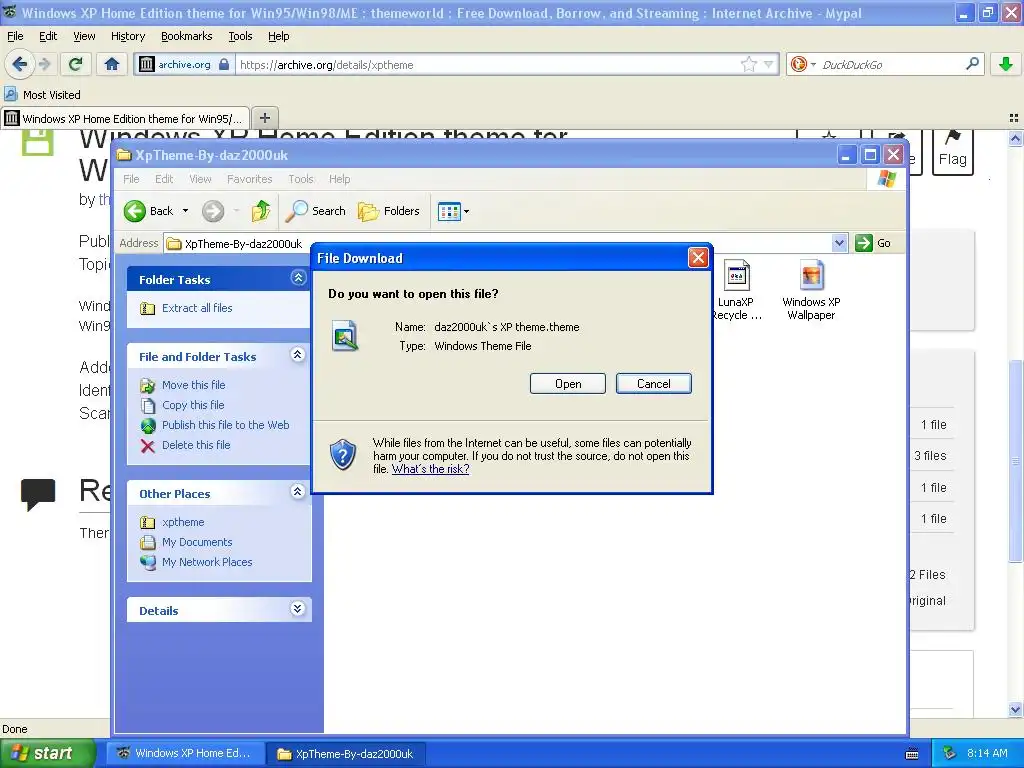This screenshot has width=1024, height=768.
Task: Open the browser Edit menu
Action: click(x=48, y=36)
